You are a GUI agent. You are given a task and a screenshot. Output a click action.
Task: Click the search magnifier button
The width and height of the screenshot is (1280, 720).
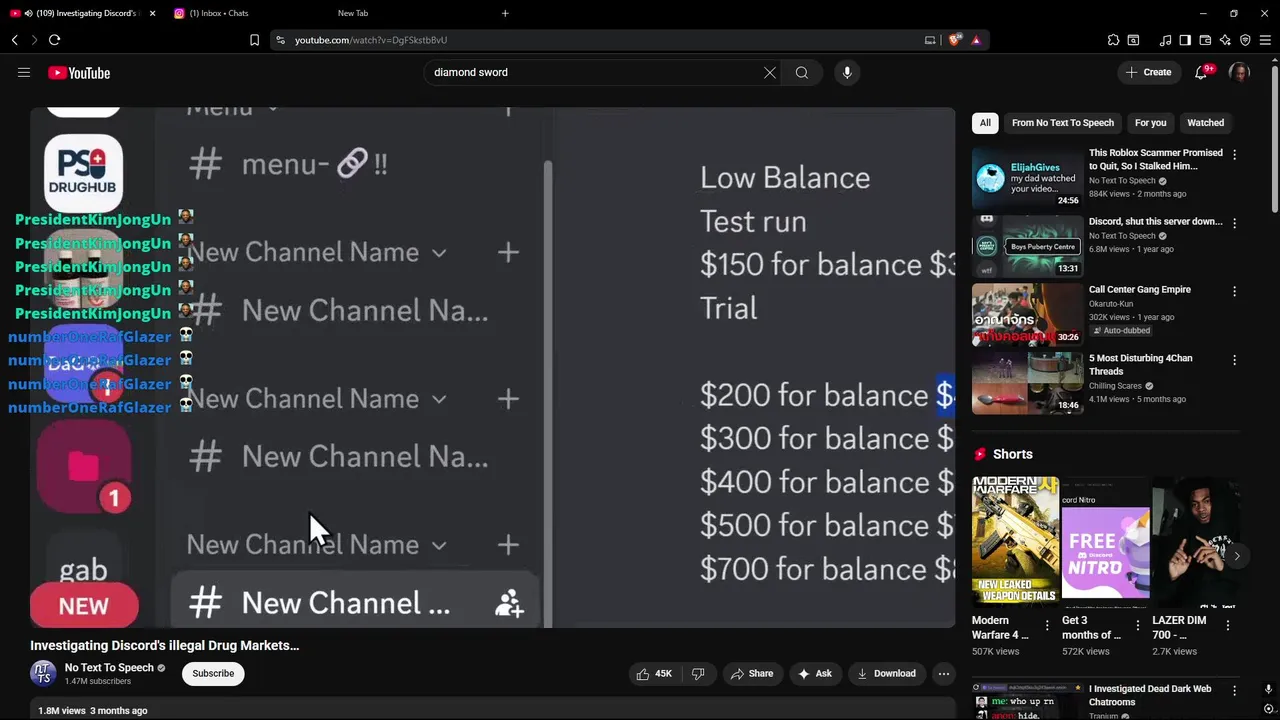802,72
